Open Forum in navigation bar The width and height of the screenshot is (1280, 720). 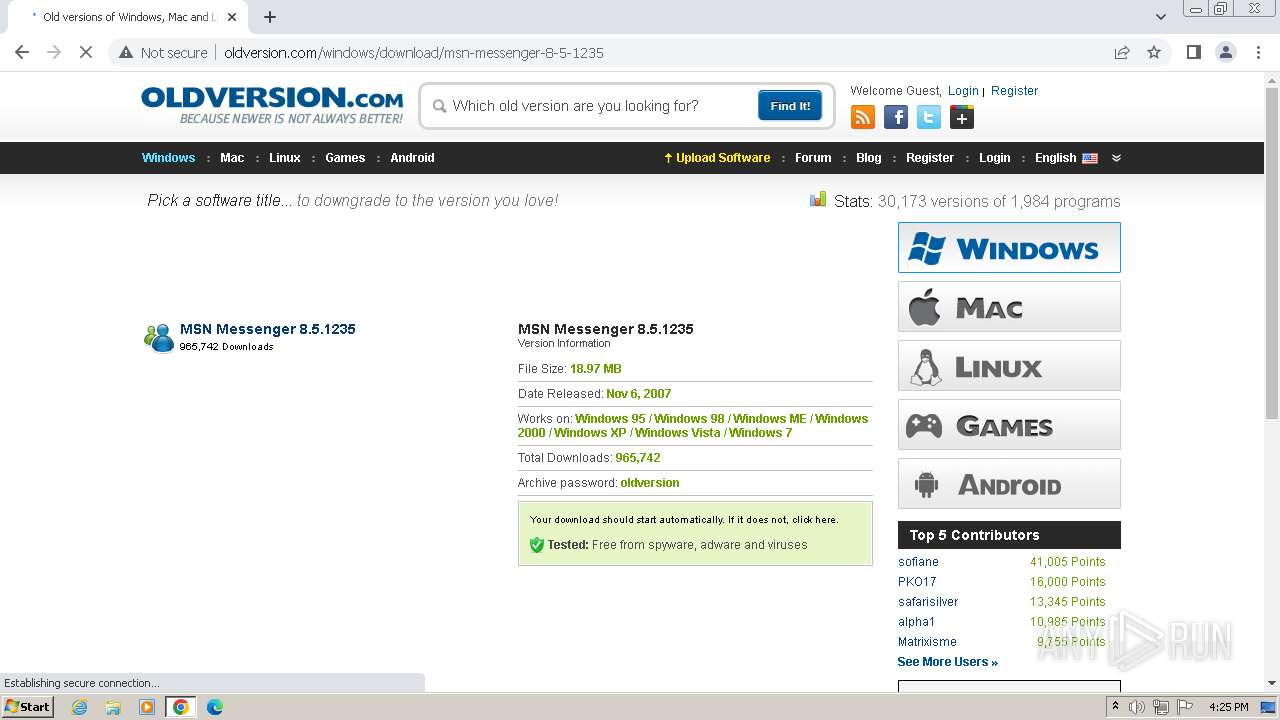[813, 158]
